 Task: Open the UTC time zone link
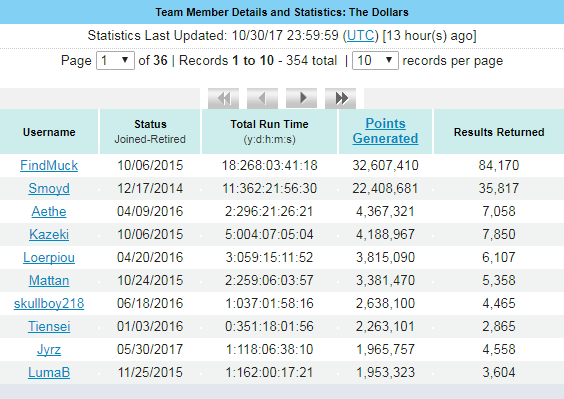pyautogui.click(x=360, y=36)
